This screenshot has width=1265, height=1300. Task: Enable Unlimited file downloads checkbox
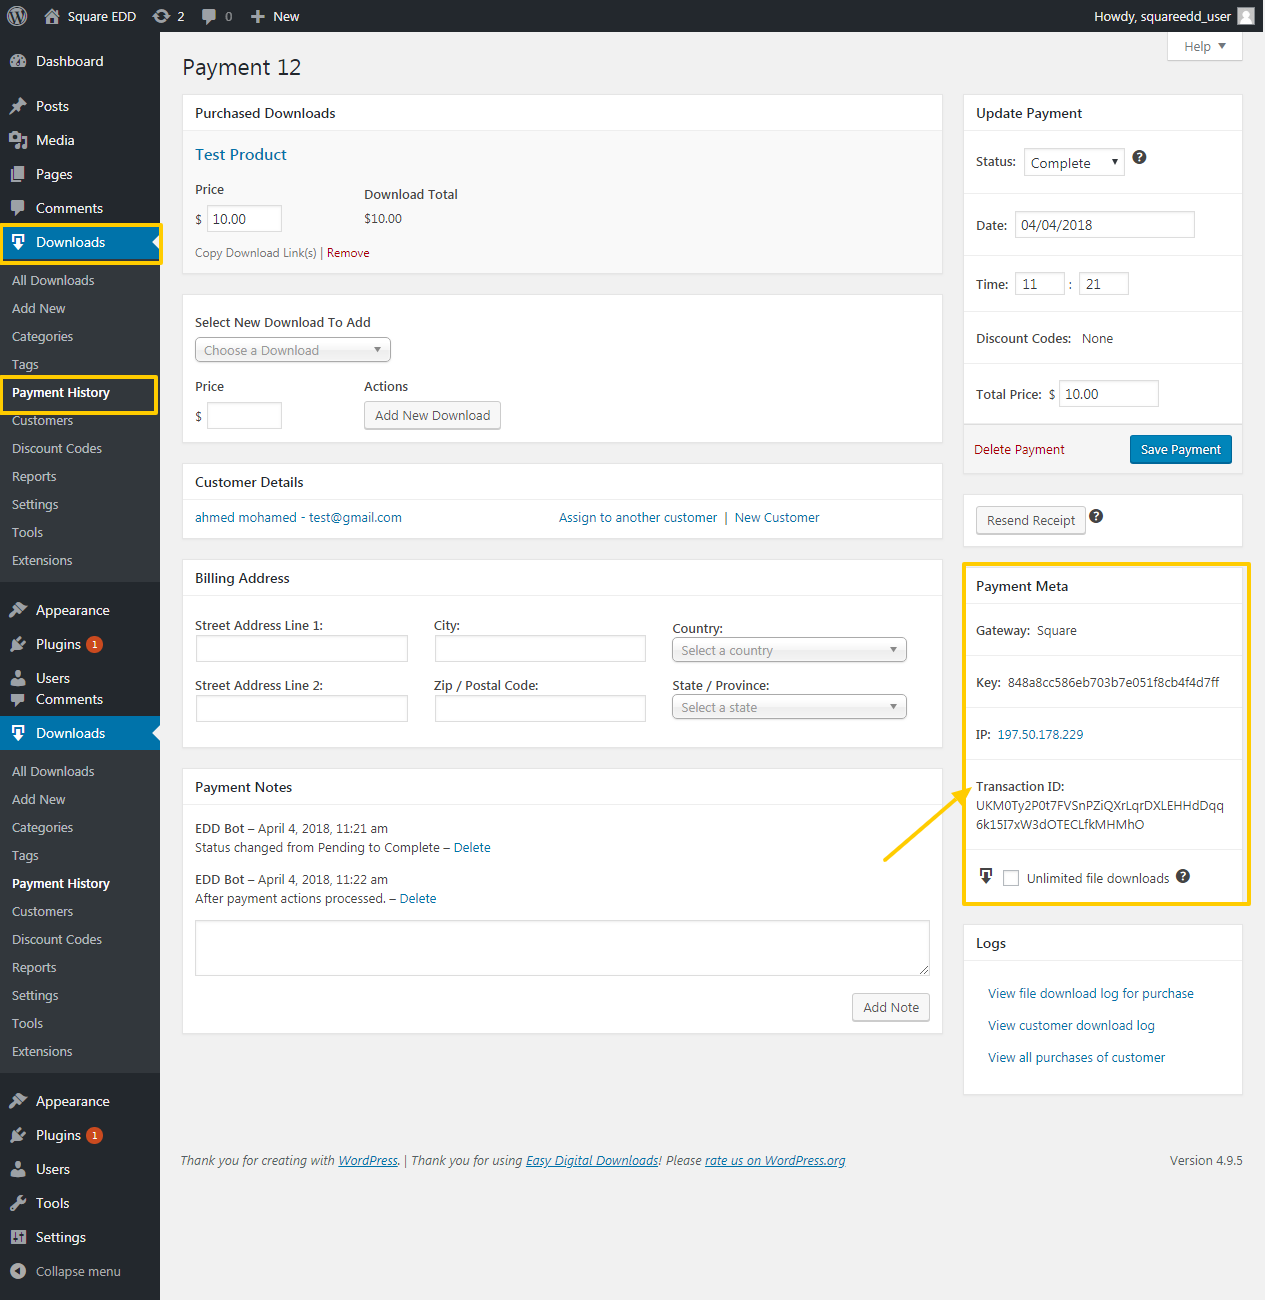(x=1011, y=878)
